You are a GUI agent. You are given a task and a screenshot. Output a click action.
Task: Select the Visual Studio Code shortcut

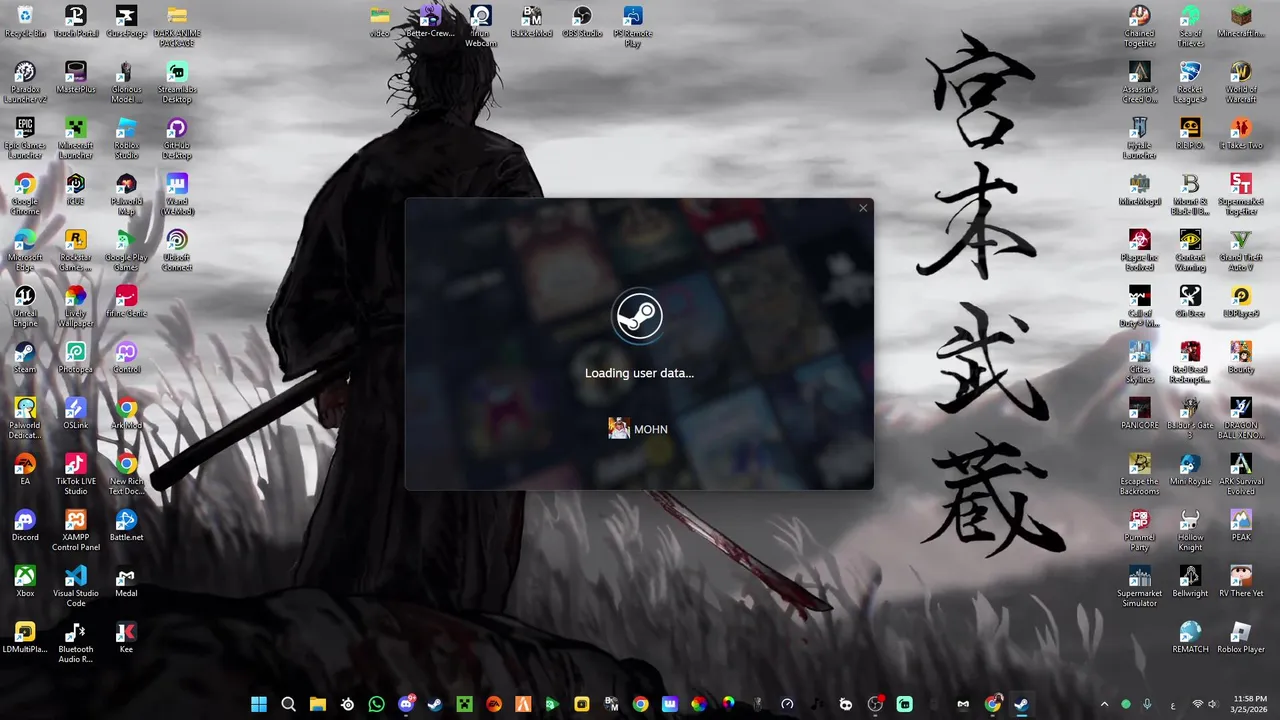75,587
